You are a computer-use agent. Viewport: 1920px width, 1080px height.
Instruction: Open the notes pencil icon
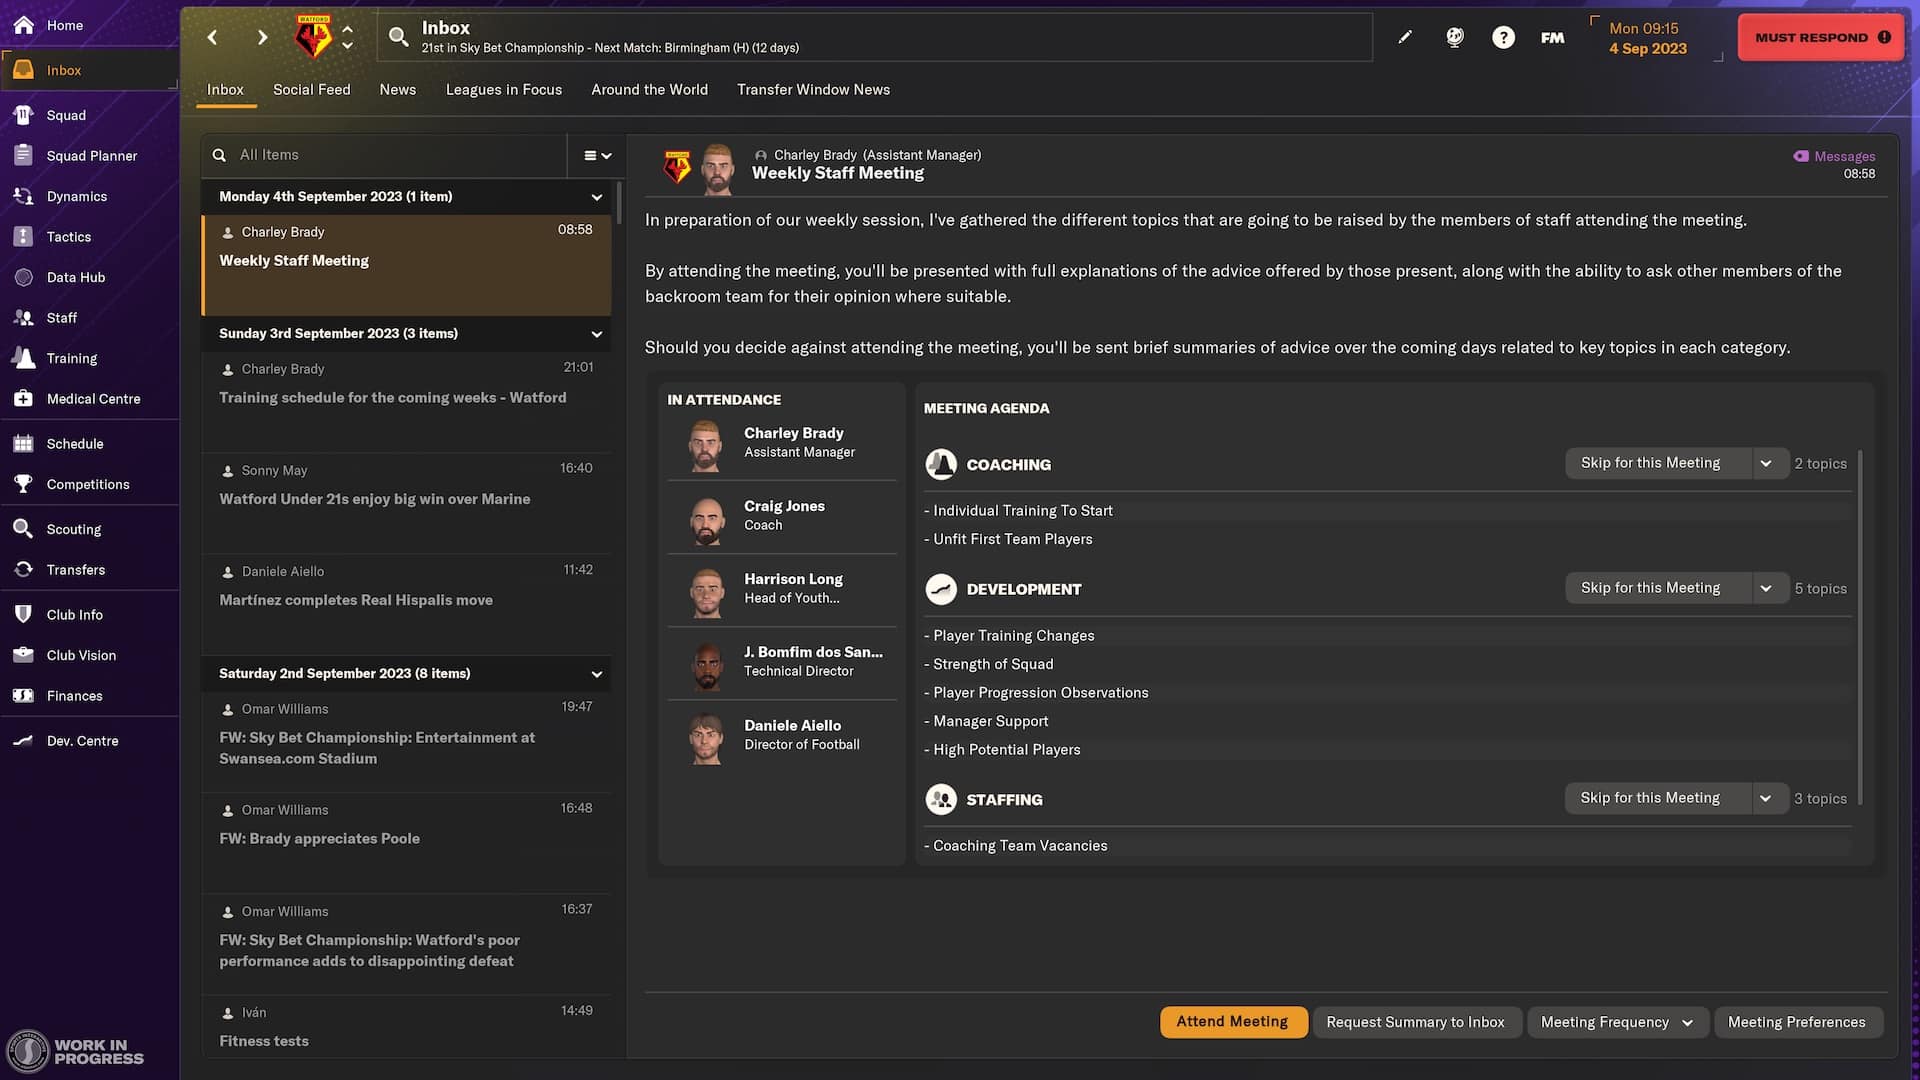click(x=1405, y=36)
